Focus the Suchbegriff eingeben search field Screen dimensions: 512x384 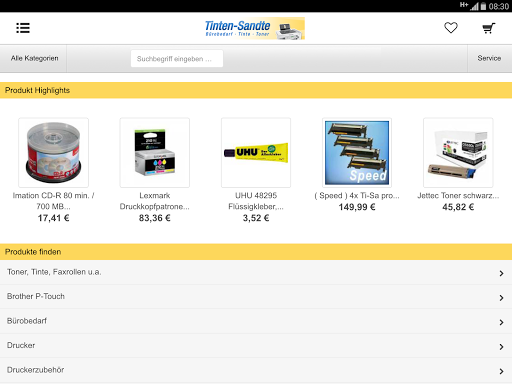[x=177, y=59]
